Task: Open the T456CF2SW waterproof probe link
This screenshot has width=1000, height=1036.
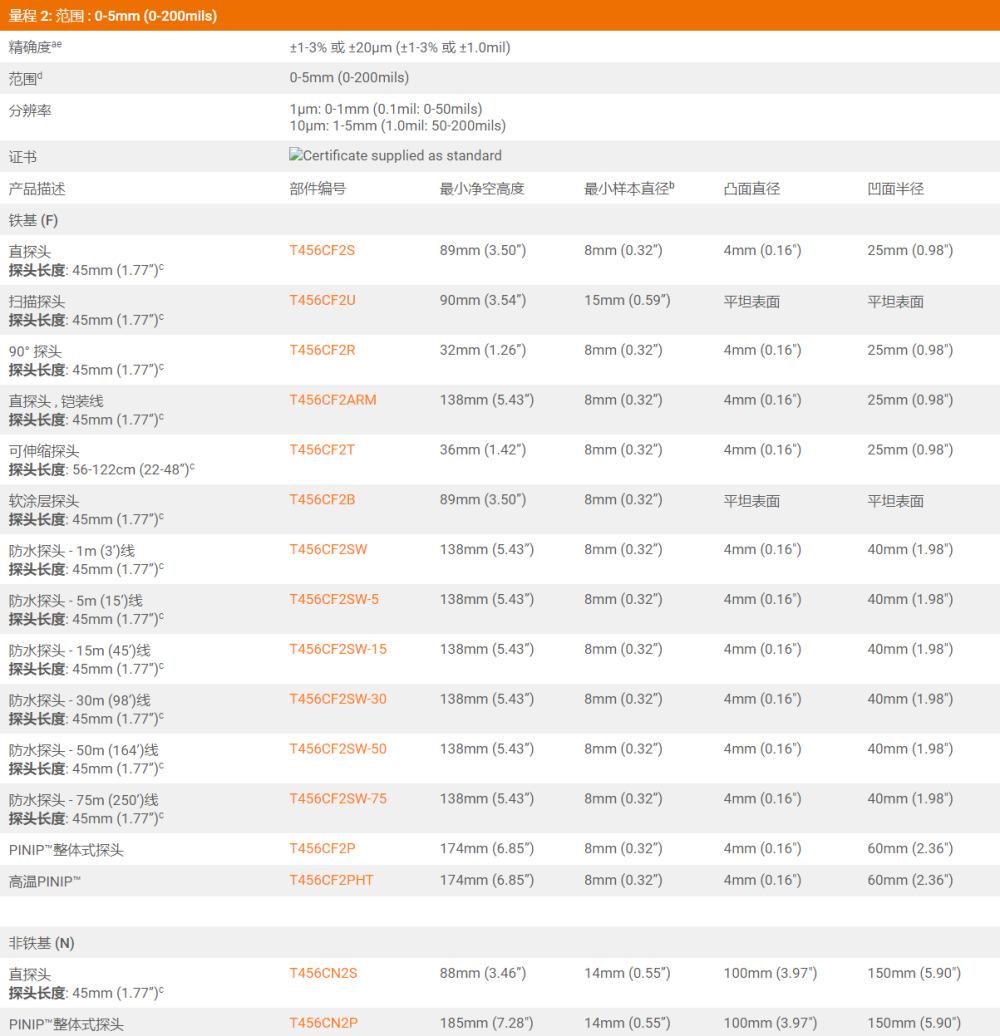Action: [328, 549]
